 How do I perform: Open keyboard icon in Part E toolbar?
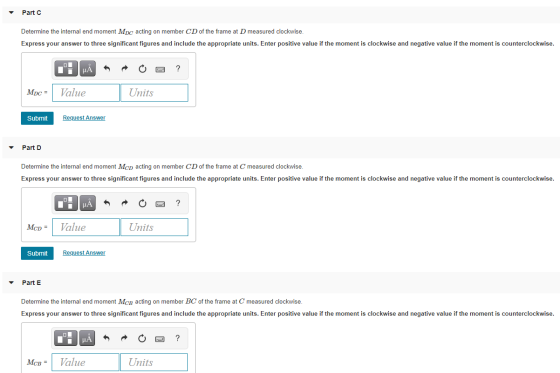[160, 339]
